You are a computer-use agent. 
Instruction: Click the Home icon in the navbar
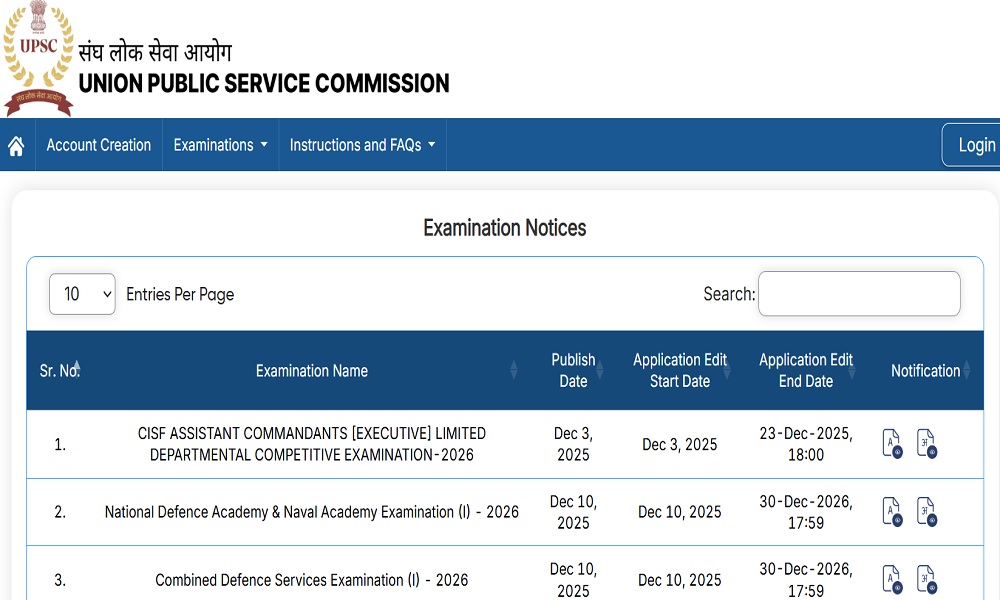(x=16, y=144)
